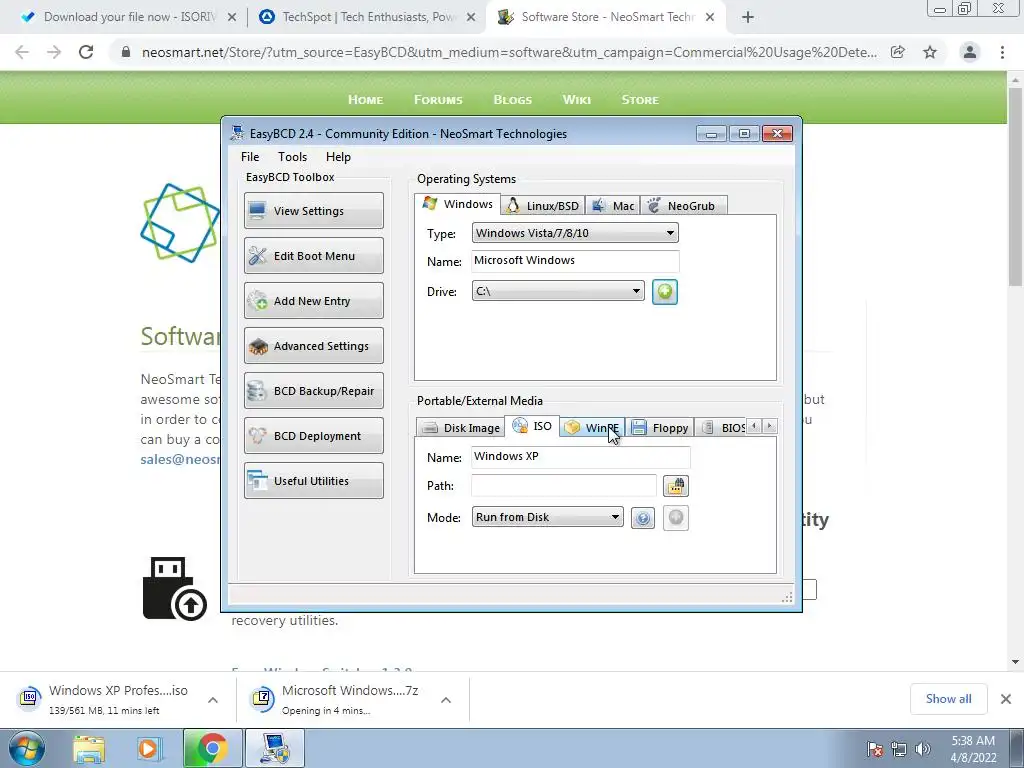The image size is (1024, 768).
Task: Open Windows Media Player from the taskbar
Action: coord(149,748)
